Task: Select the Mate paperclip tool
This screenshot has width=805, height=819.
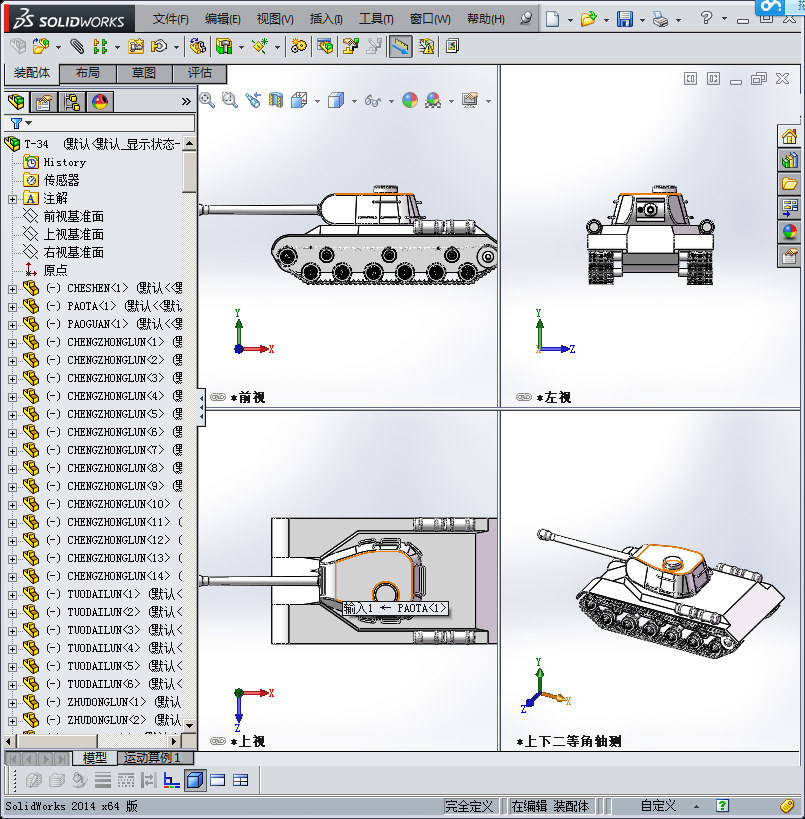Action: coord(75,46)
